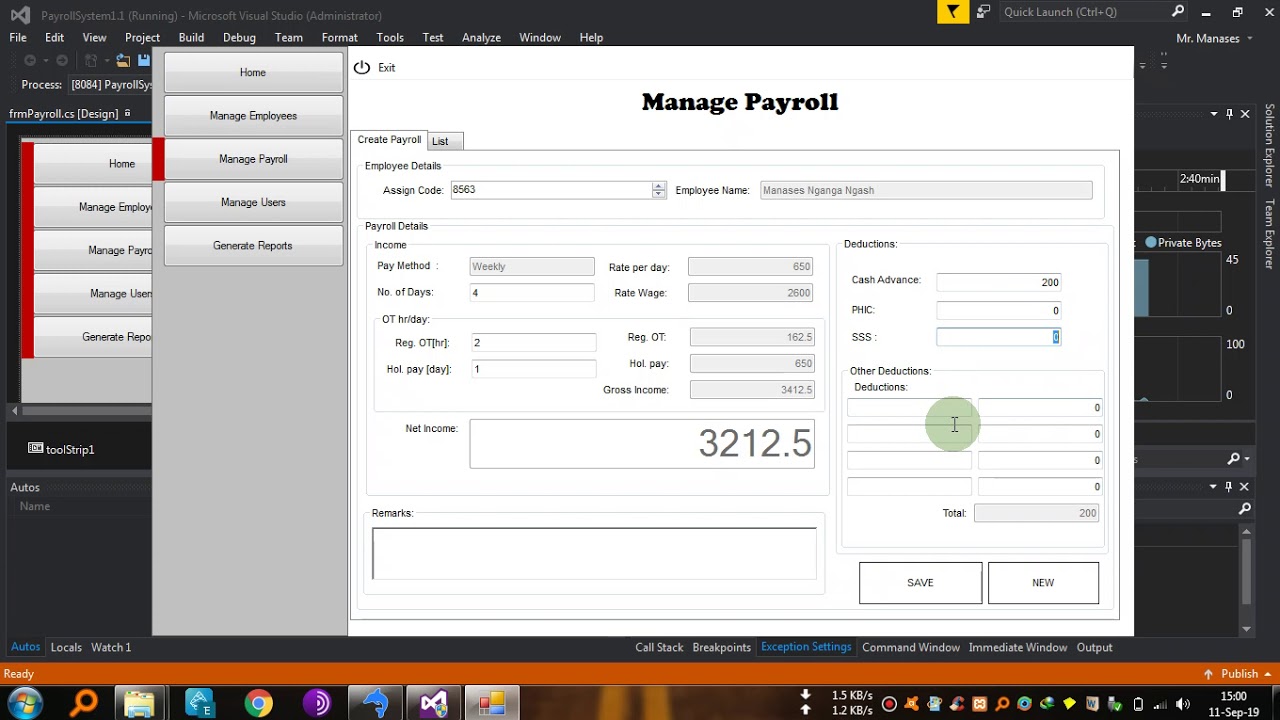Screen dimensions: 1280x720
Task: Expand the search options dropdown in right panel
Action: (x=1246, y=459)
